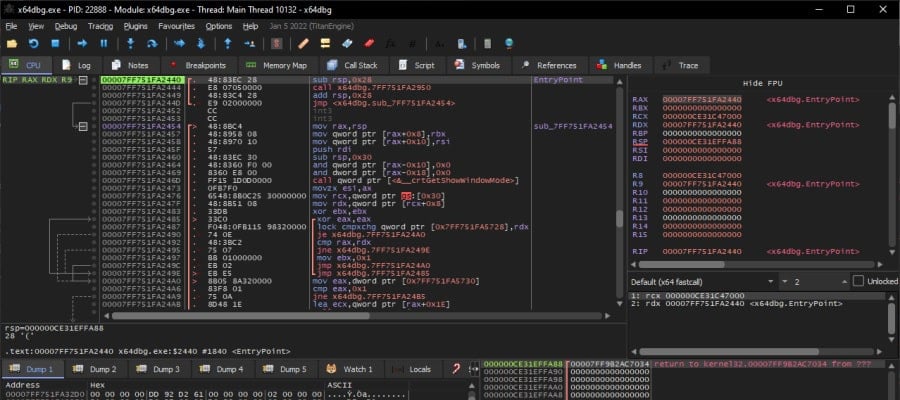
Task: Click the Run to User Code icon
Action: point(249,44)
